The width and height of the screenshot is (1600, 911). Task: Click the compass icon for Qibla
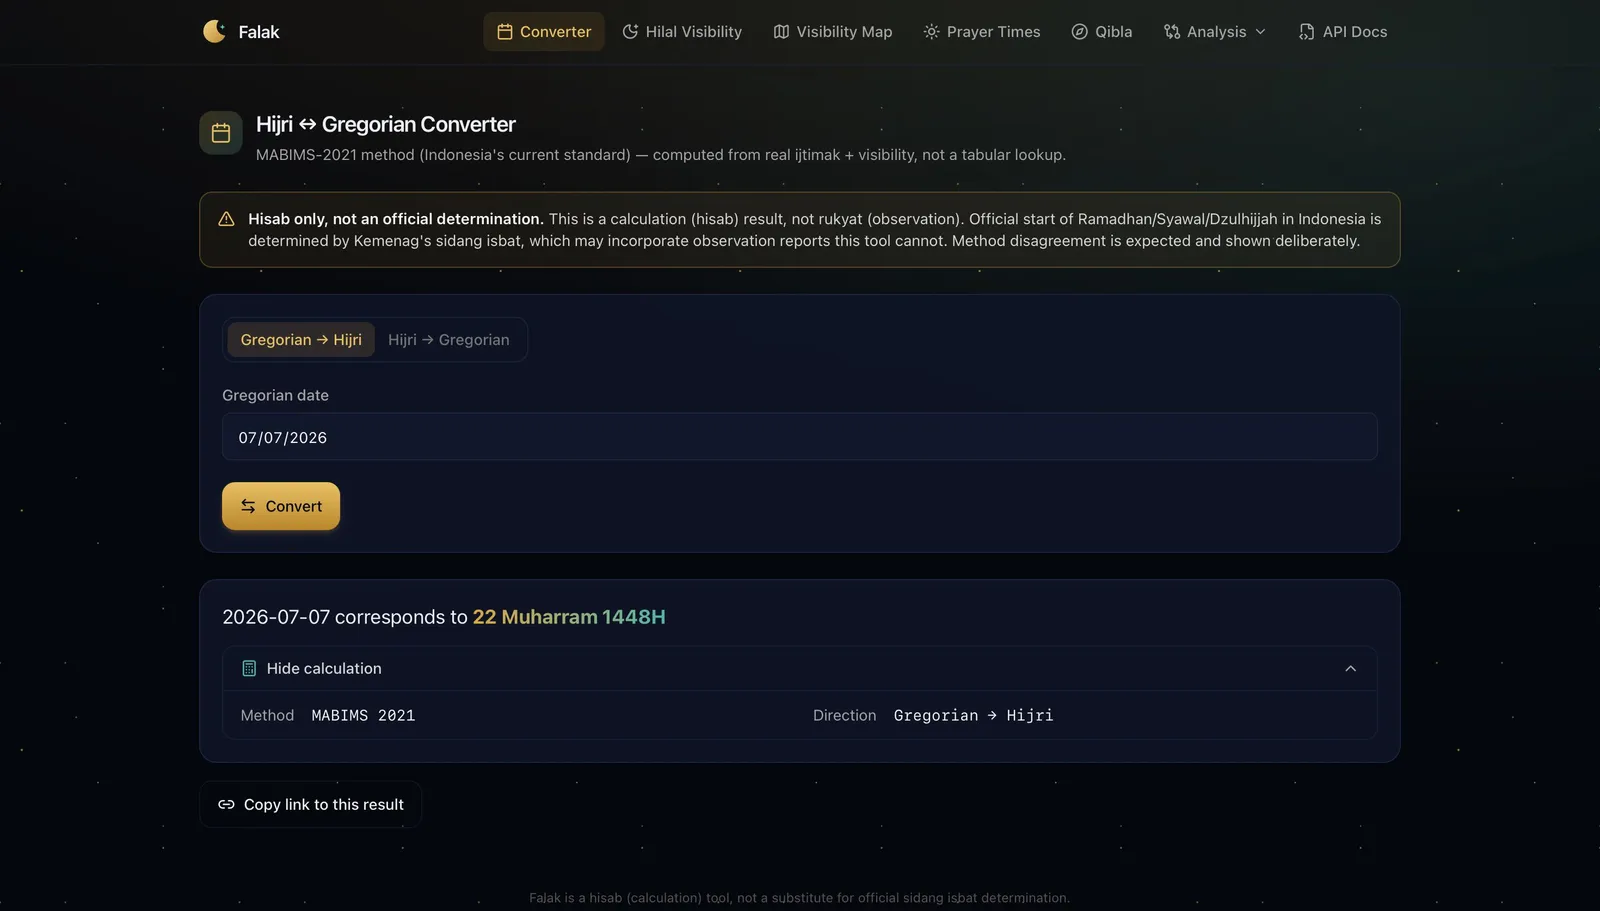tap(1079, 32)
